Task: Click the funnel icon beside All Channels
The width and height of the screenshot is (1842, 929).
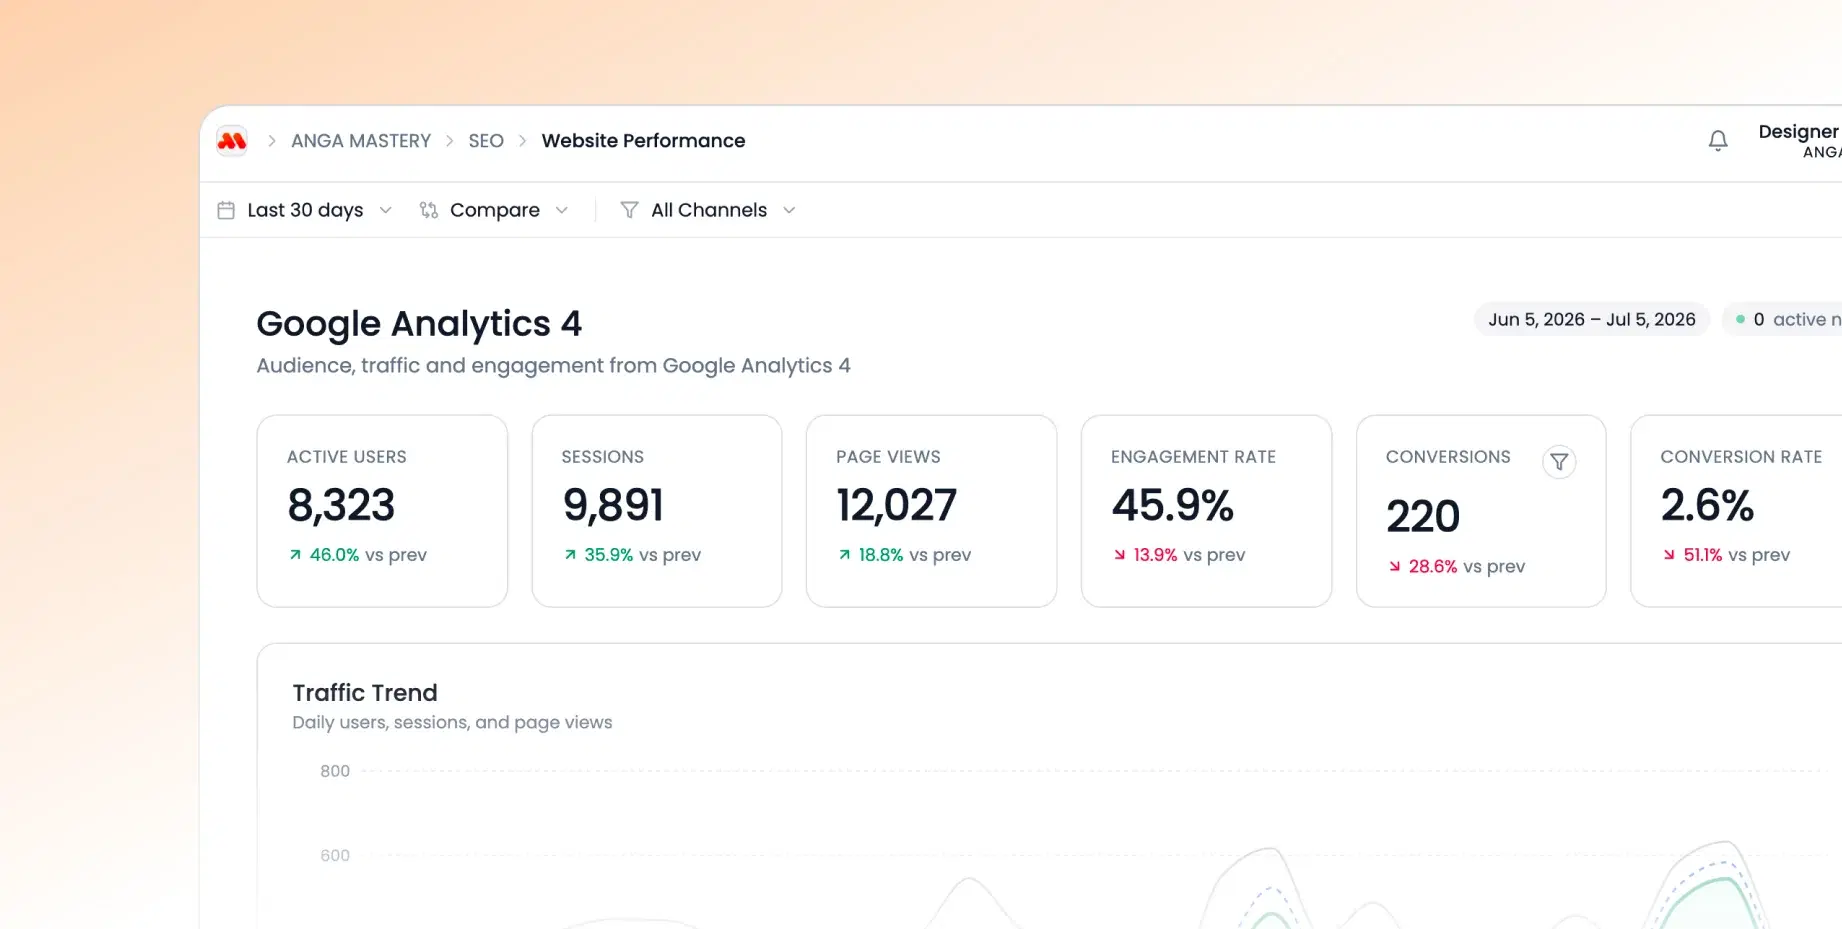Action: click(x=629, y=210)
